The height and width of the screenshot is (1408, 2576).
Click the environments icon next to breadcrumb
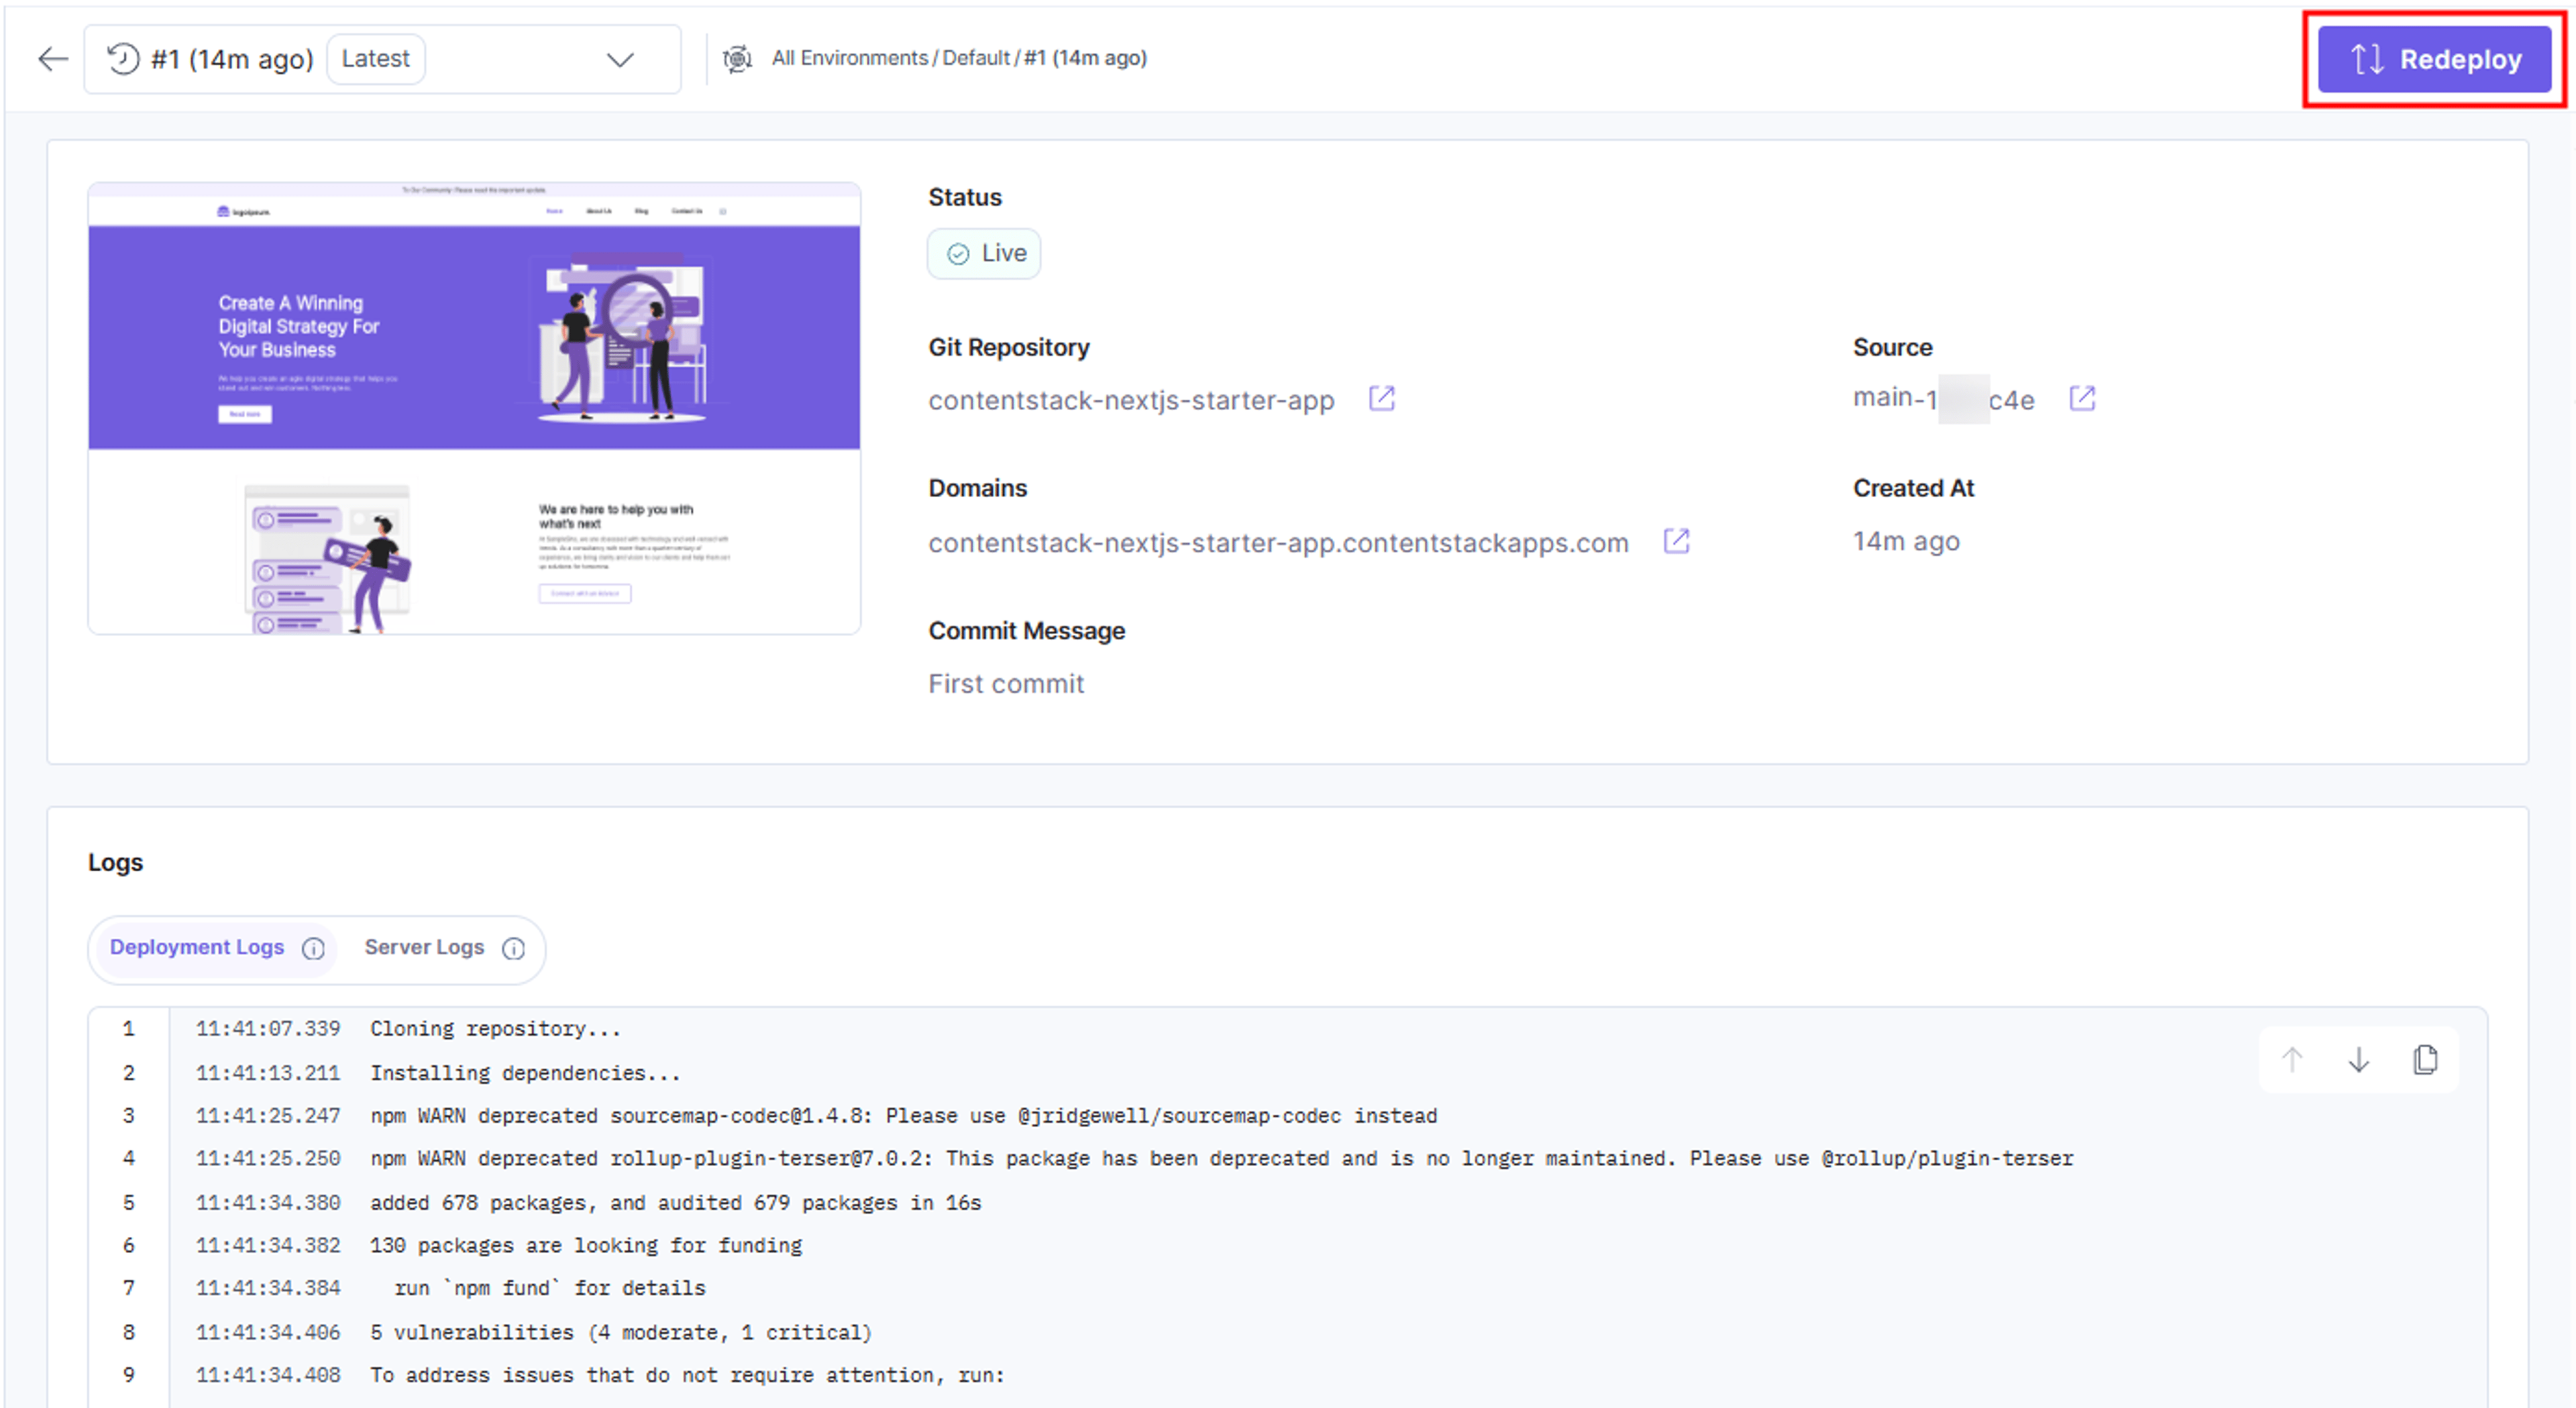pos(737,59)
